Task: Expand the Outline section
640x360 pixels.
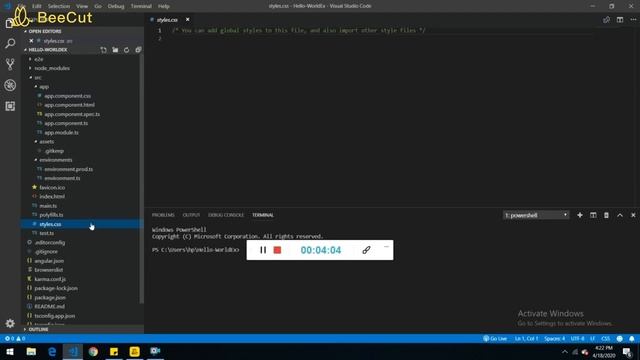Action: [38, 329]
